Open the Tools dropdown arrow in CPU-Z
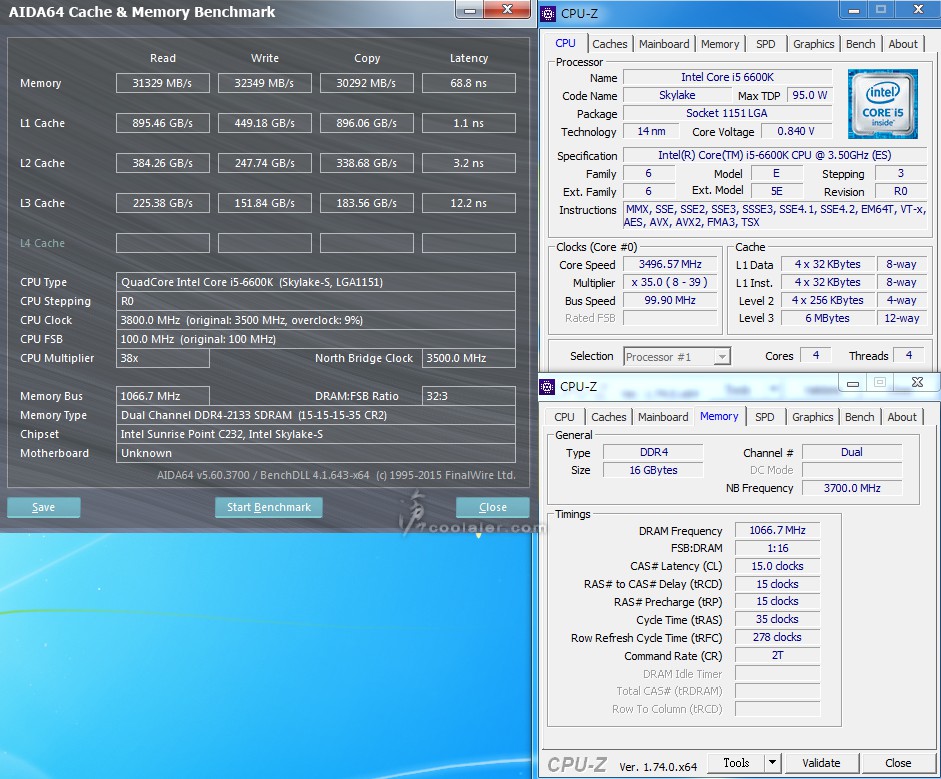 click(772, 763)
